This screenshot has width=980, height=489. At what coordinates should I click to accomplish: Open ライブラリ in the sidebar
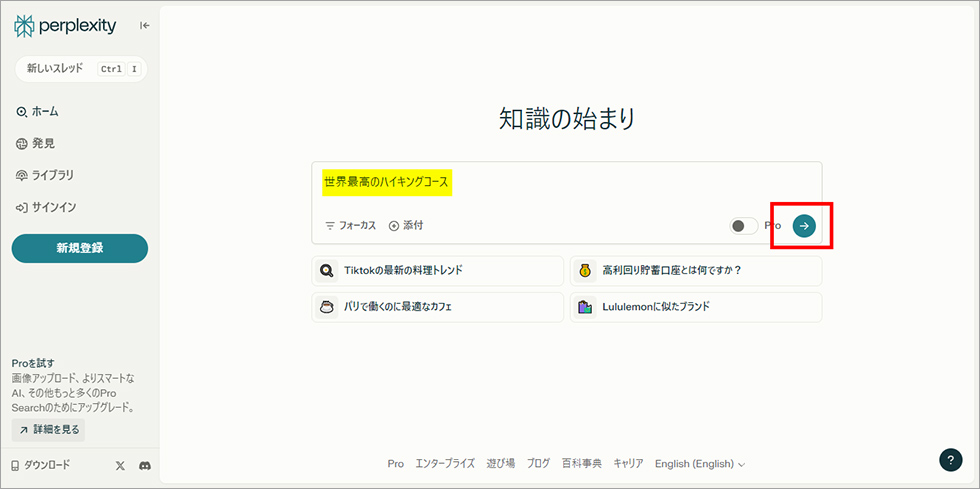point(45,175)
